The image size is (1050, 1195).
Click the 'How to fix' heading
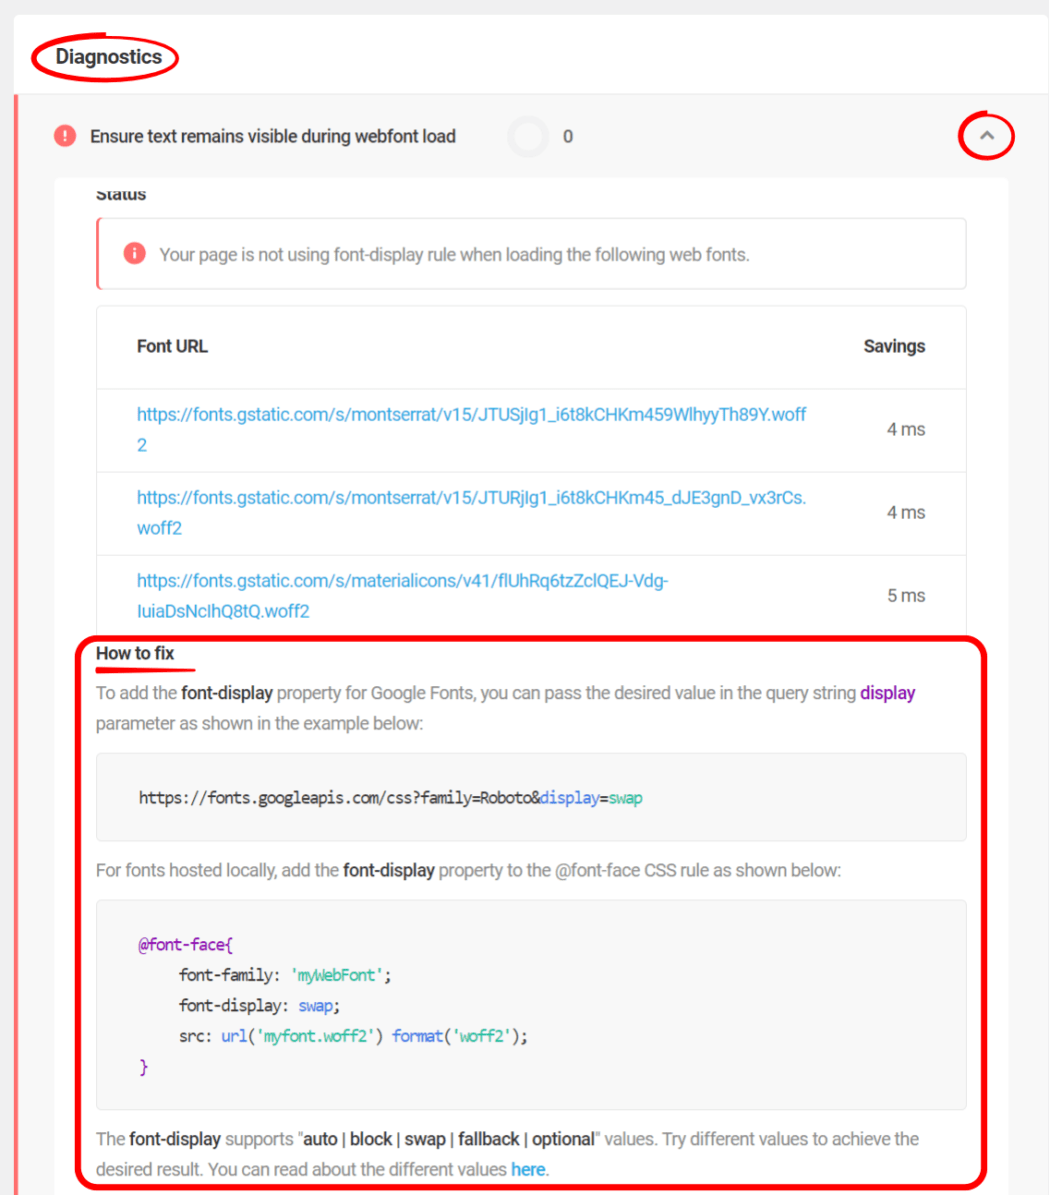pos(135,653)
